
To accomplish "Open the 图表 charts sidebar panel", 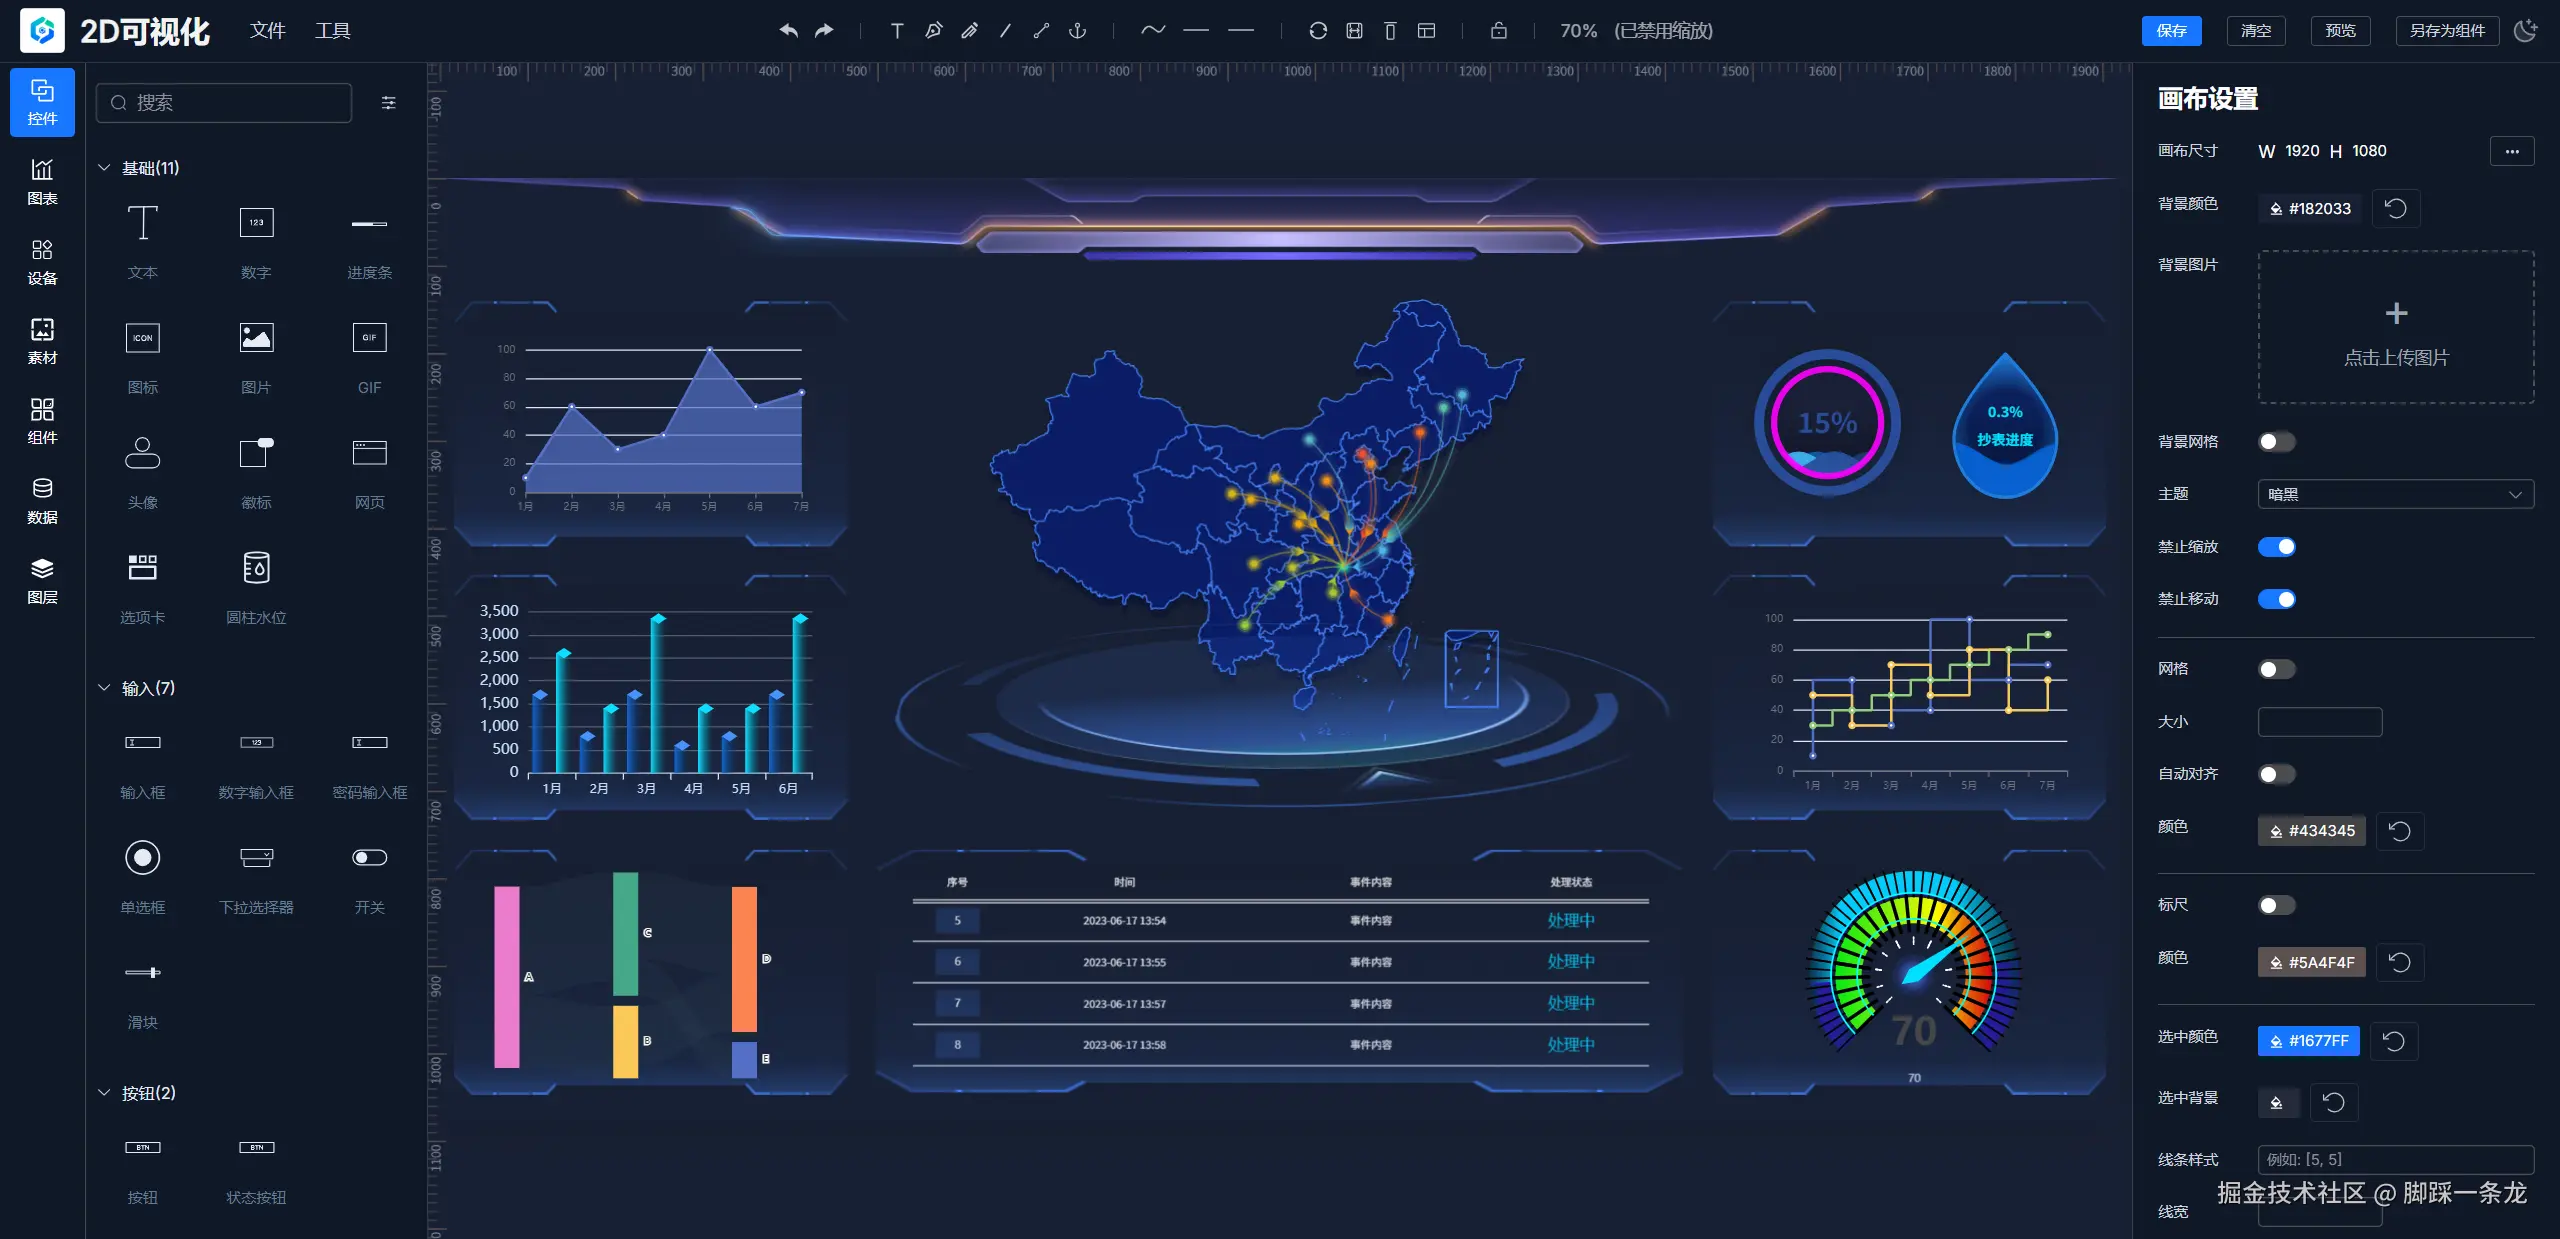I will click(42, 181).
